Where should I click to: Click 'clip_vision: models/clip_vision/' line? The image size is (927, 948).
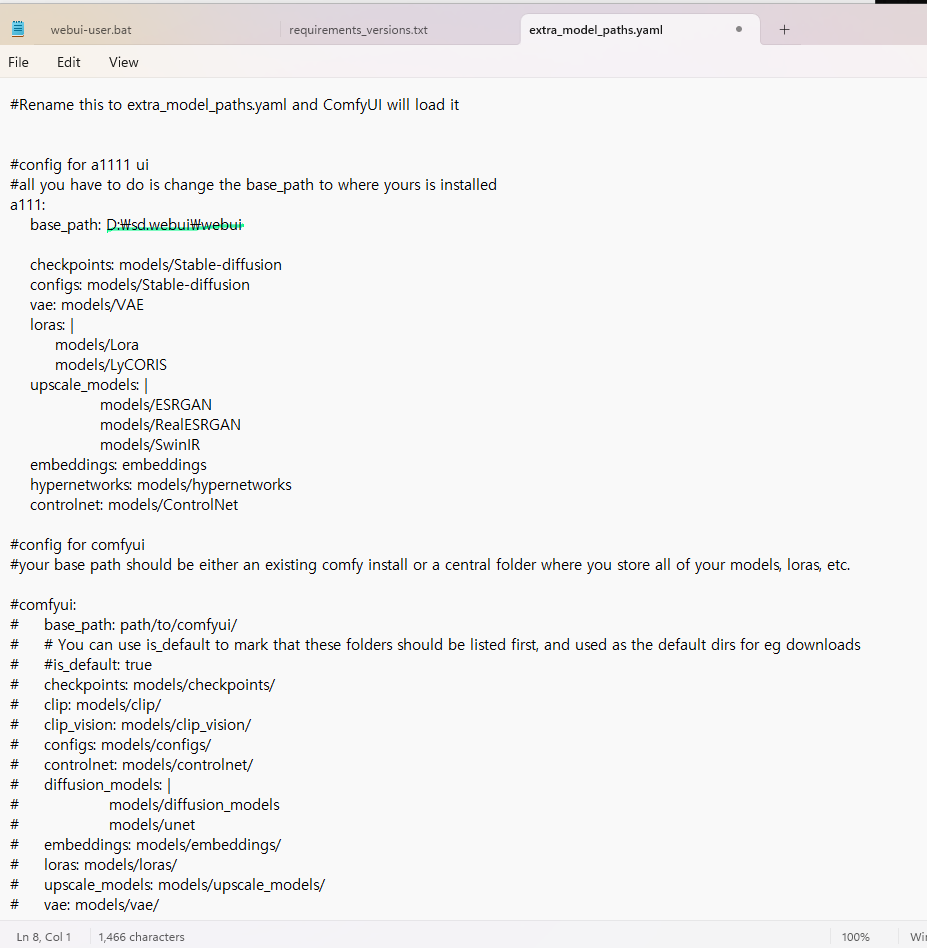click(x=148, y=724)
